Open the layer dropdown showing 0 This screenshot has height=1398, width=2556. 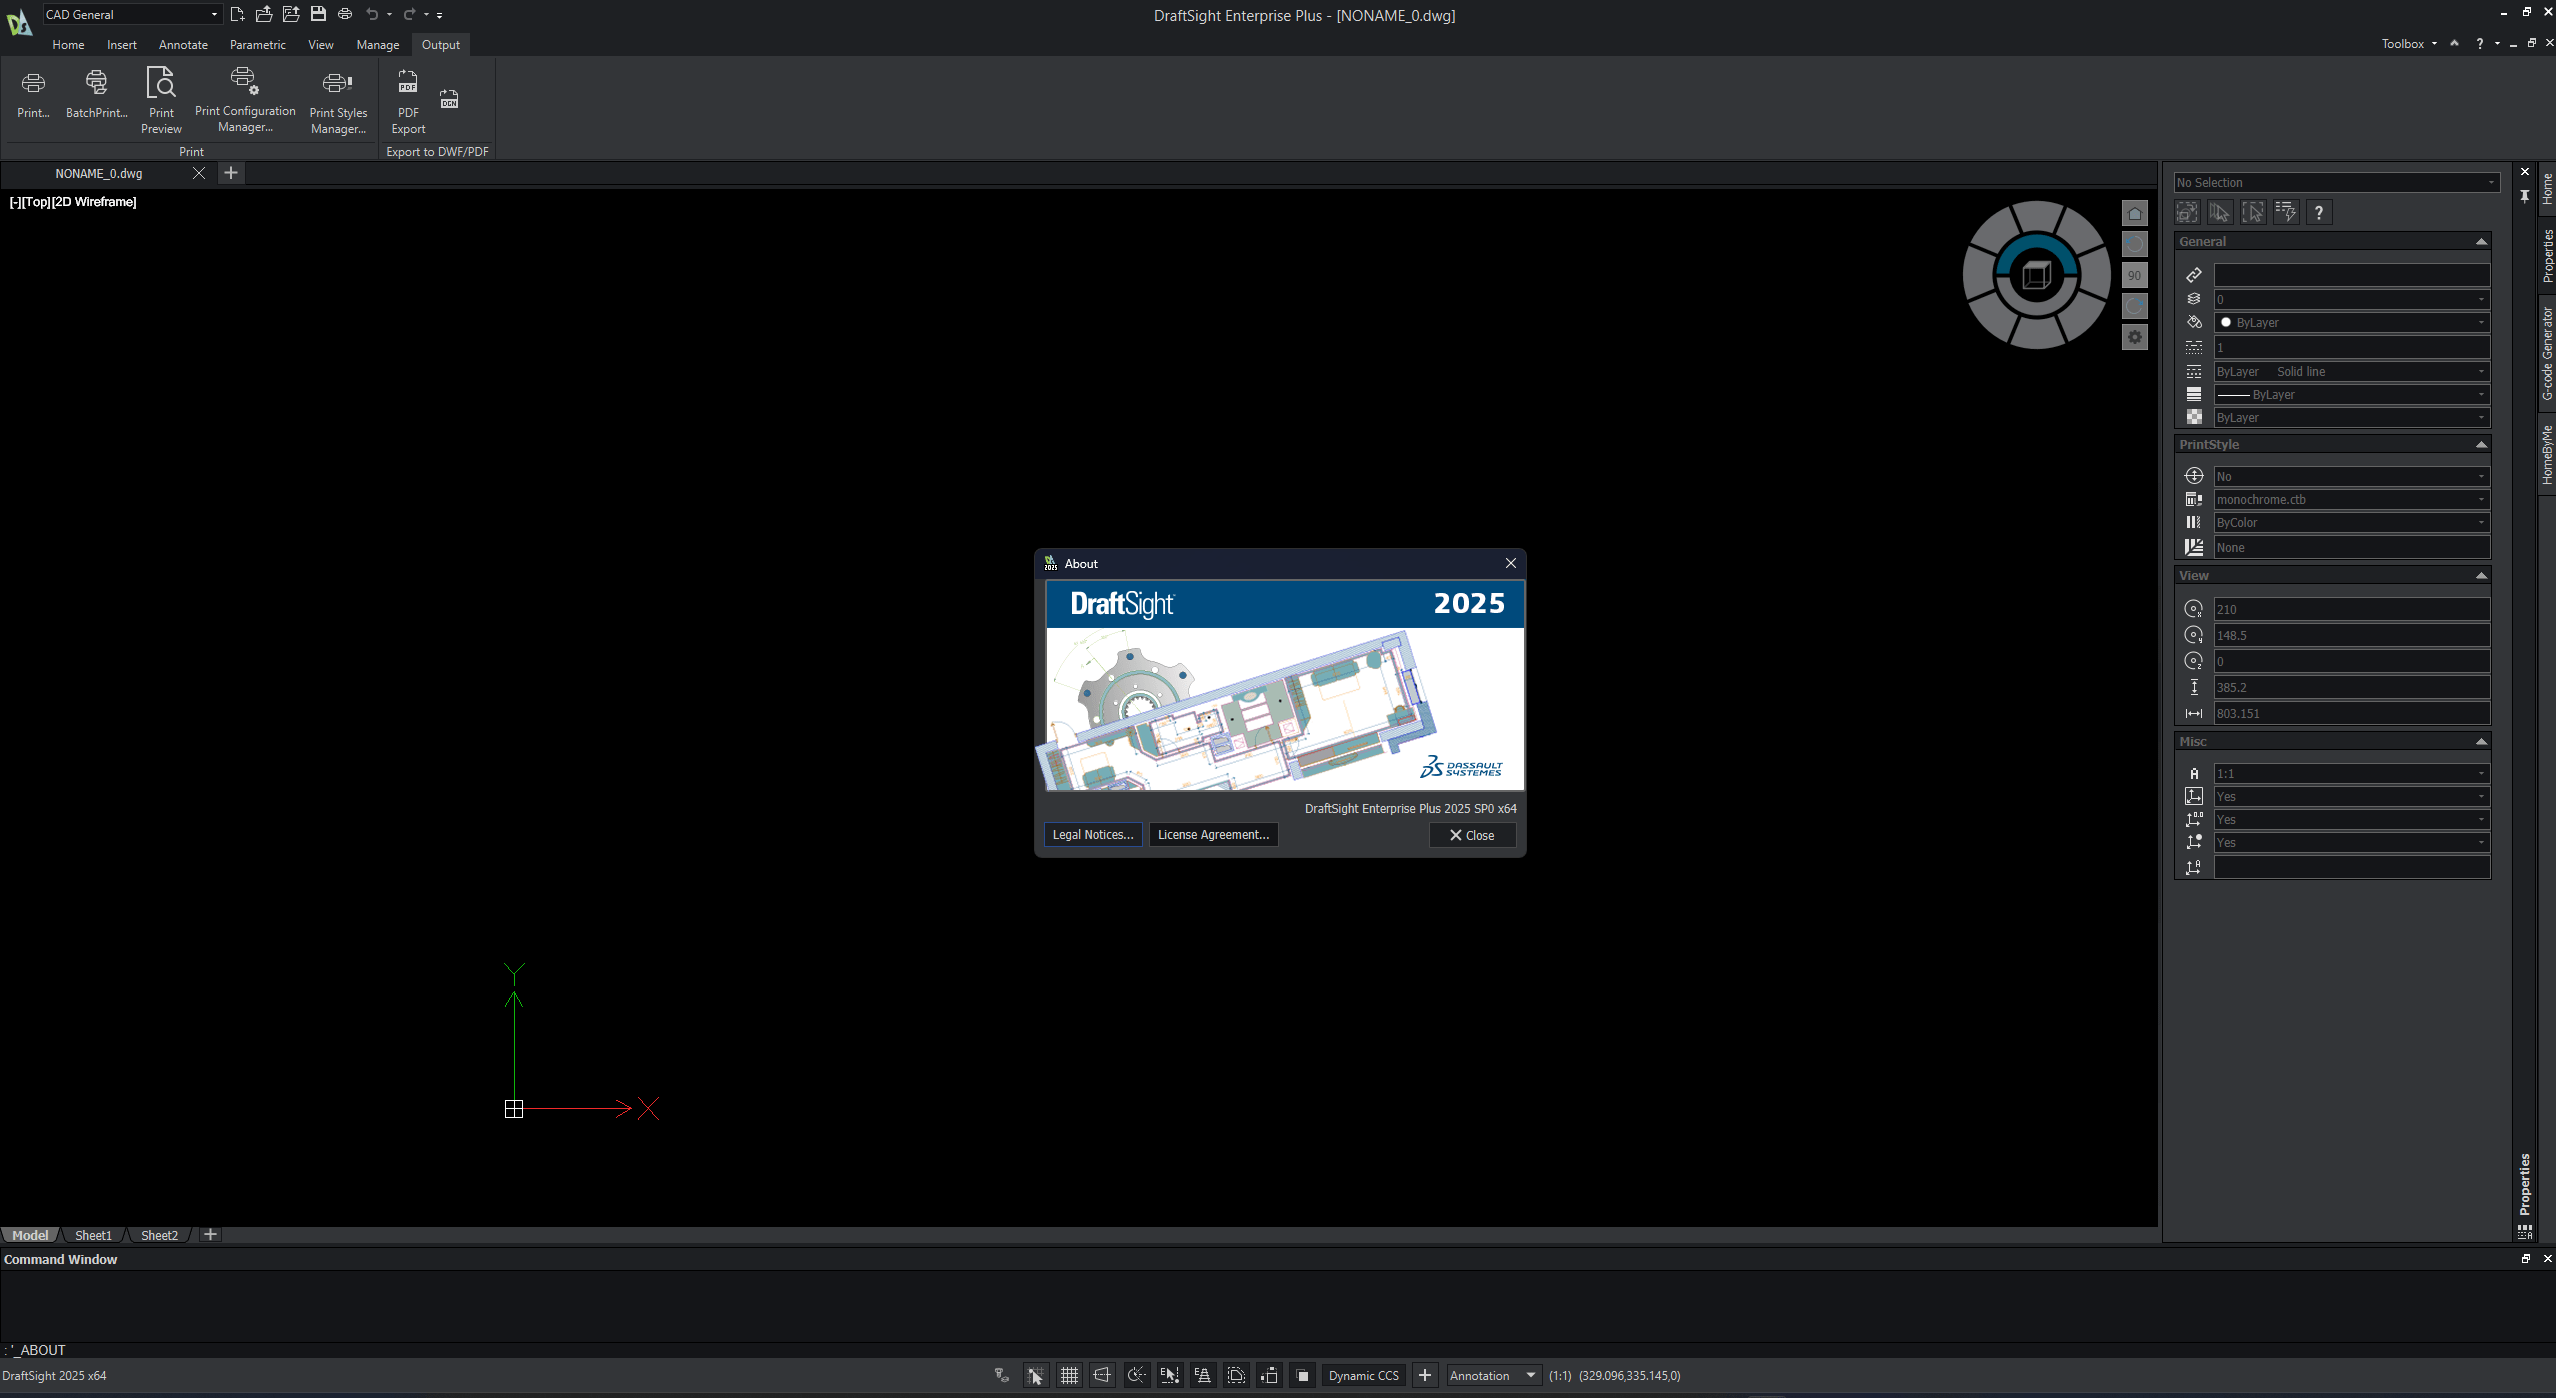(x=2351, y=299)
